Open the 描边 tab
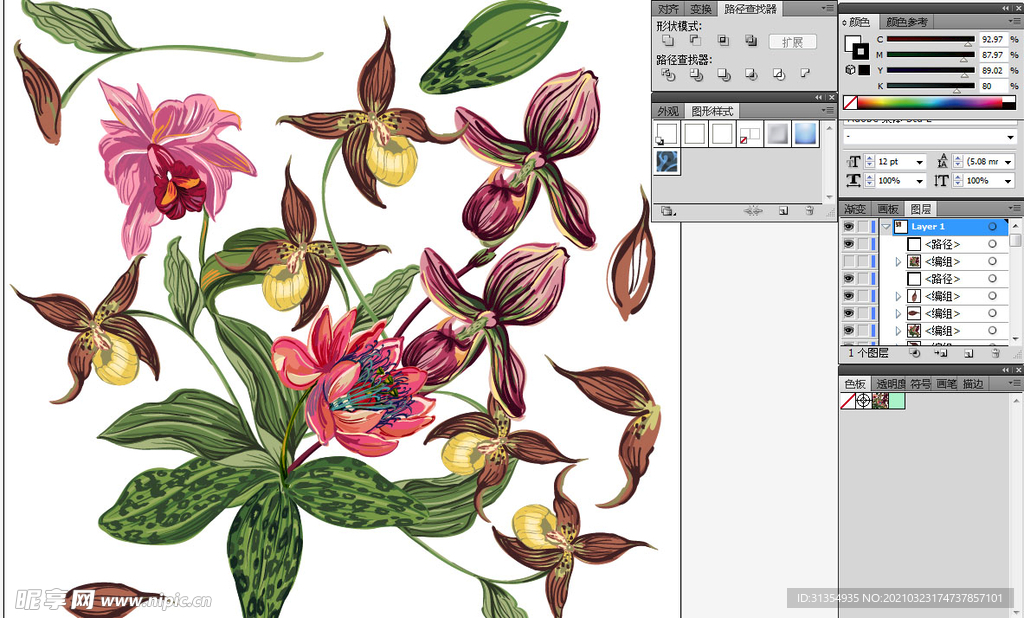 coord(973,384)
